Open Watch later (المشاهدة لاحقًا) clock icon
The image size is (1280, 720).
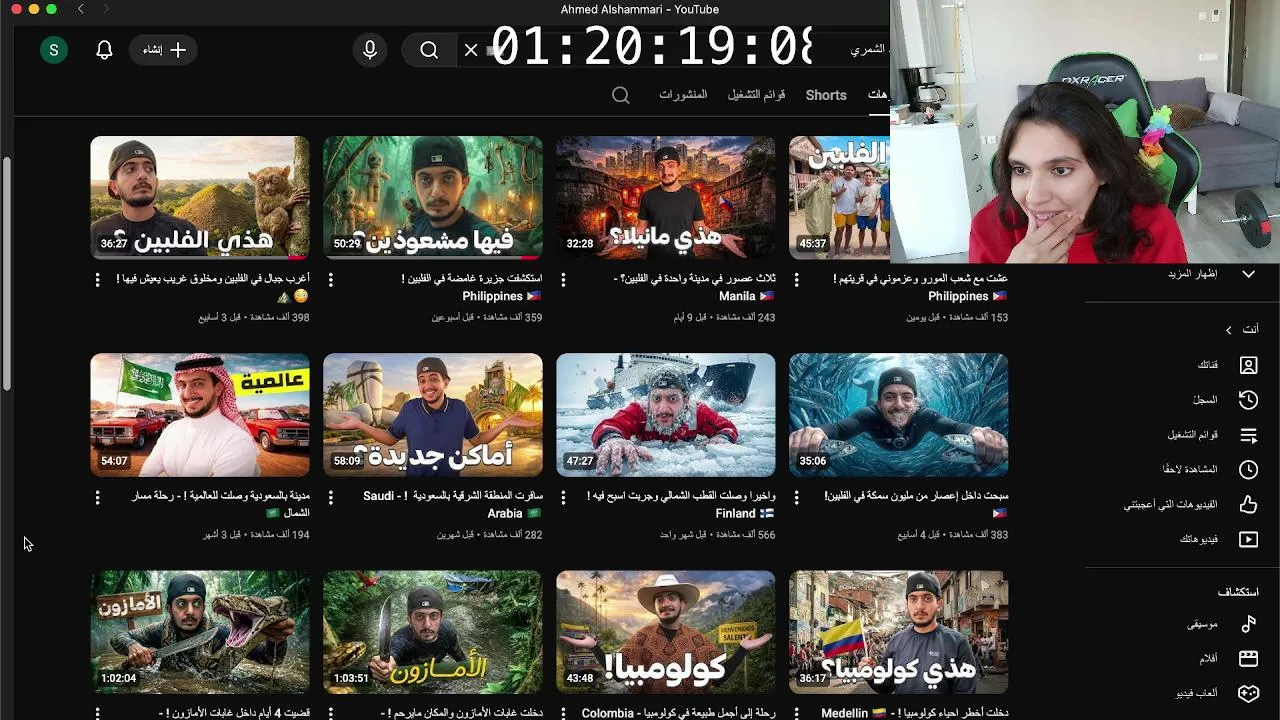(x=1248, y=469)
